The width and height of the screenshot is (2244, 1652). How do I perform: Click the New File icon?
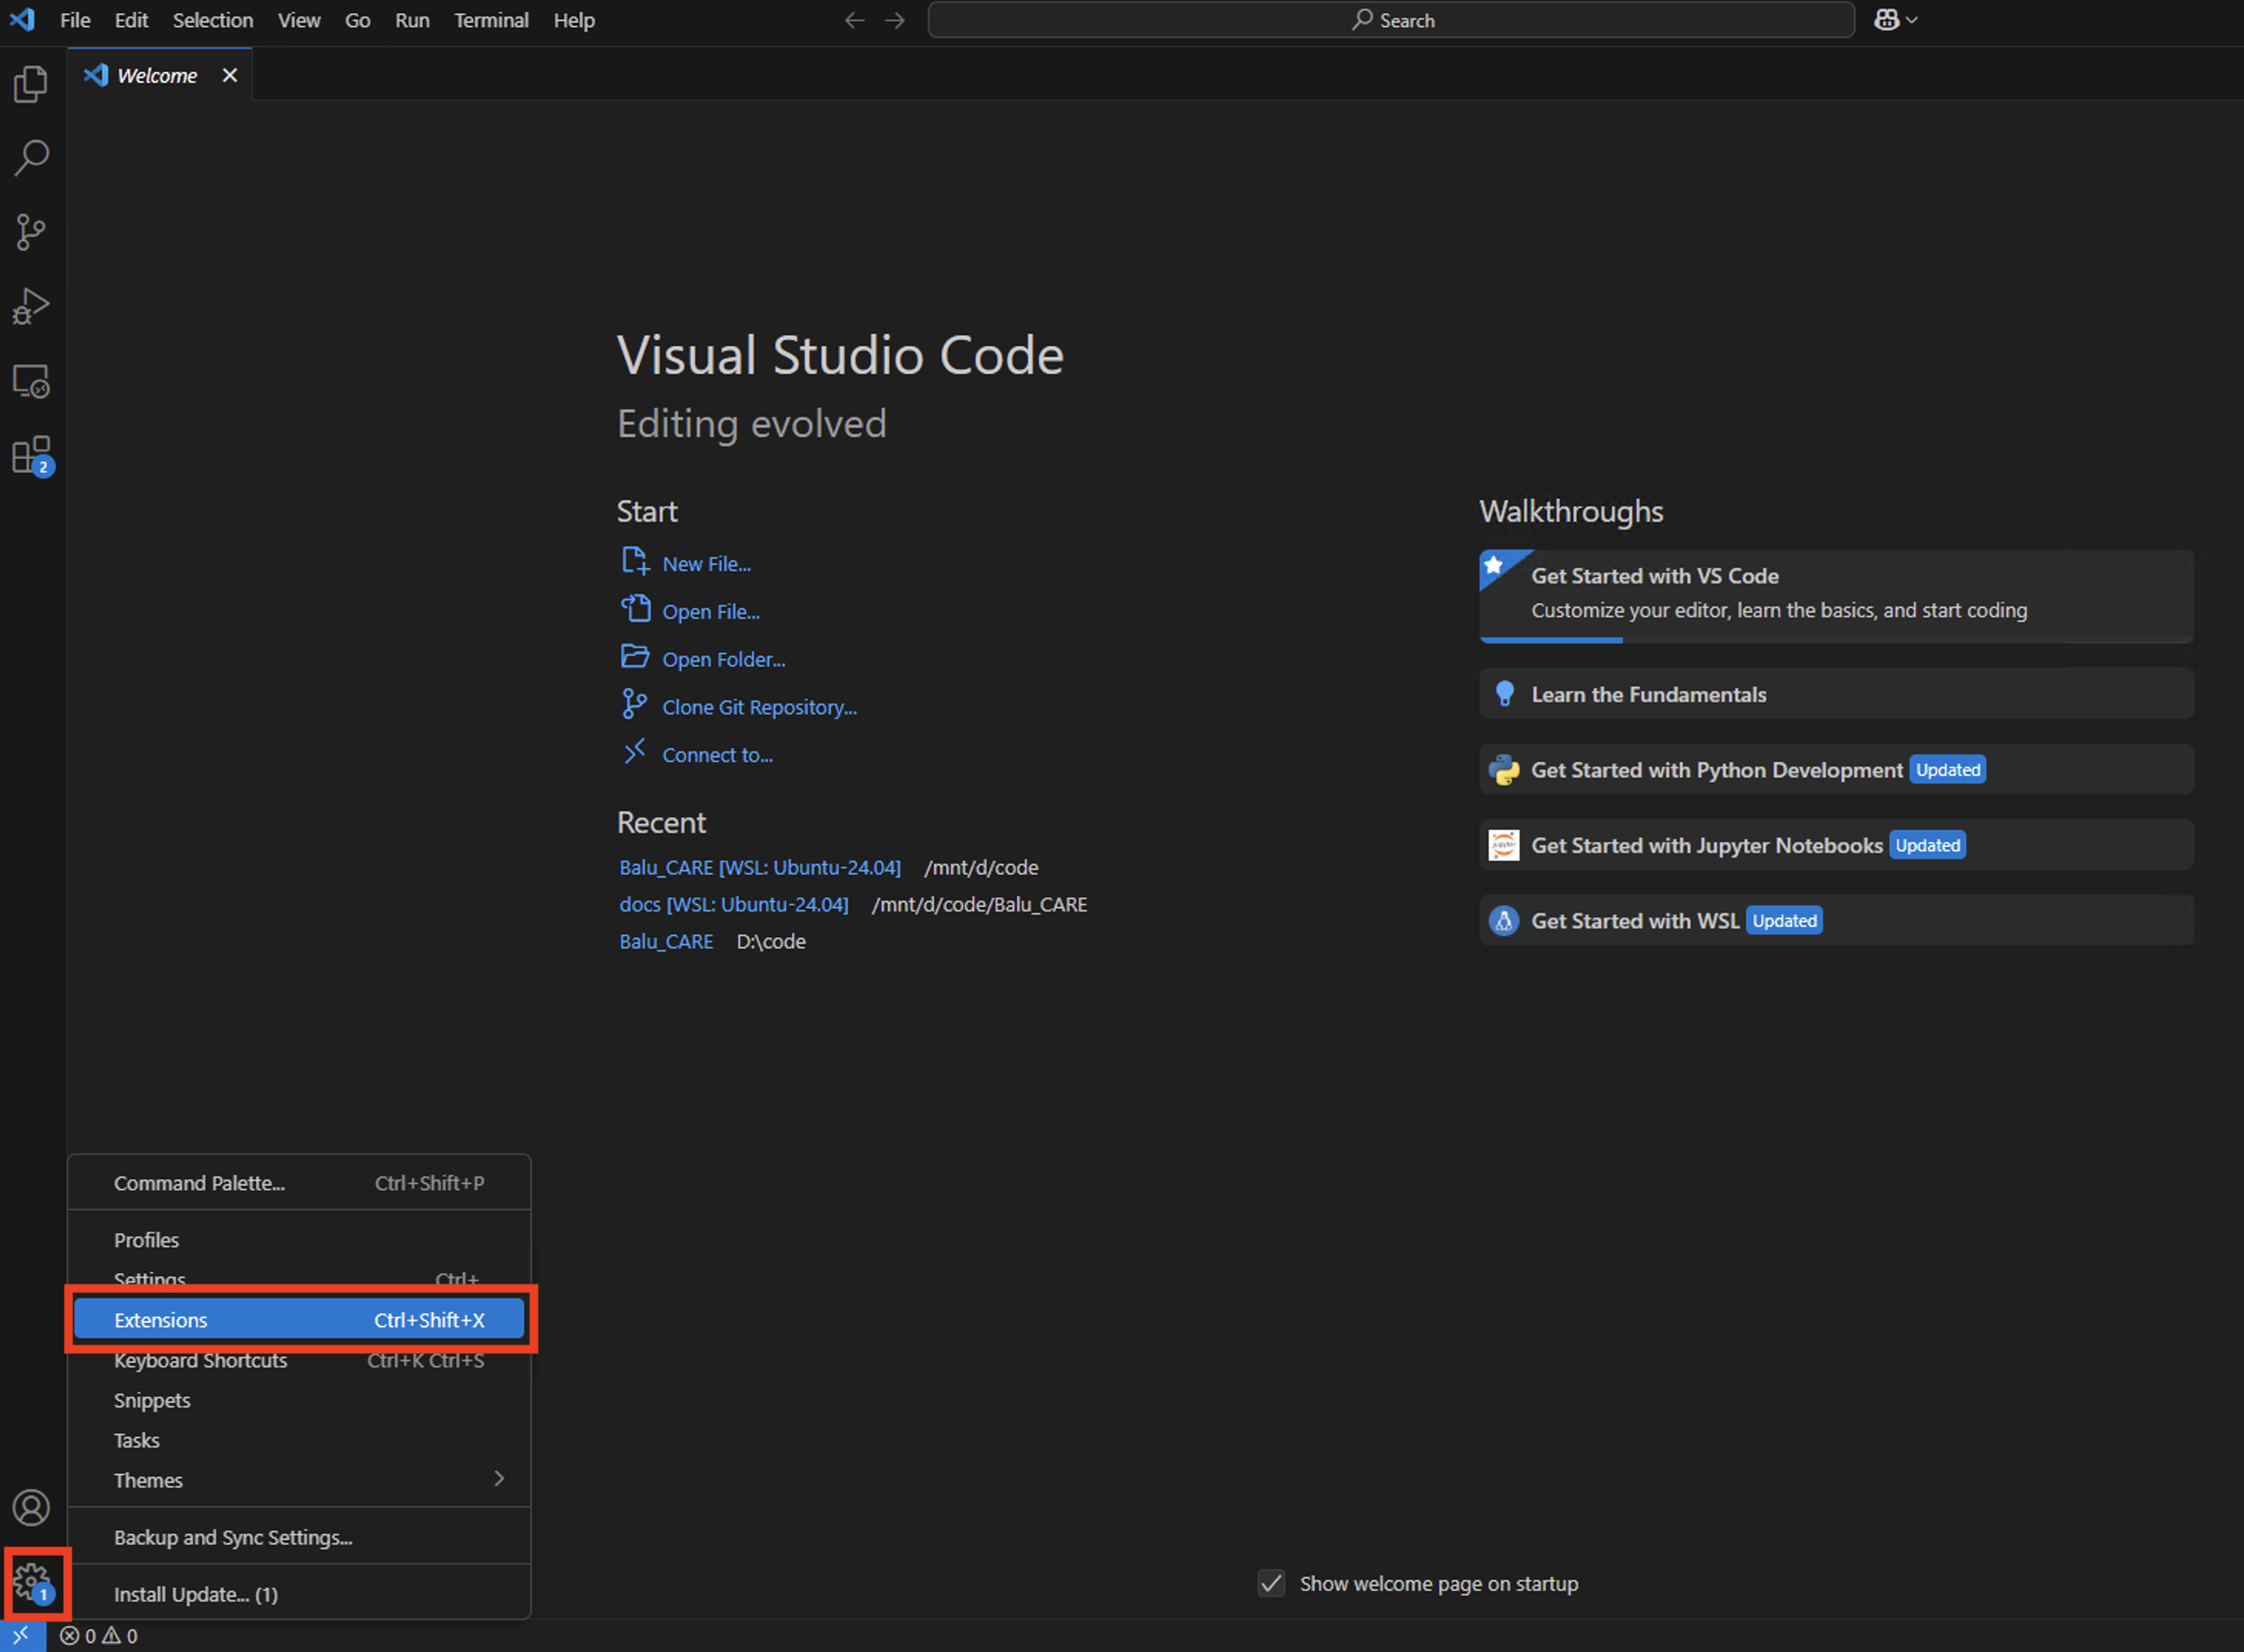click(635, 561)
